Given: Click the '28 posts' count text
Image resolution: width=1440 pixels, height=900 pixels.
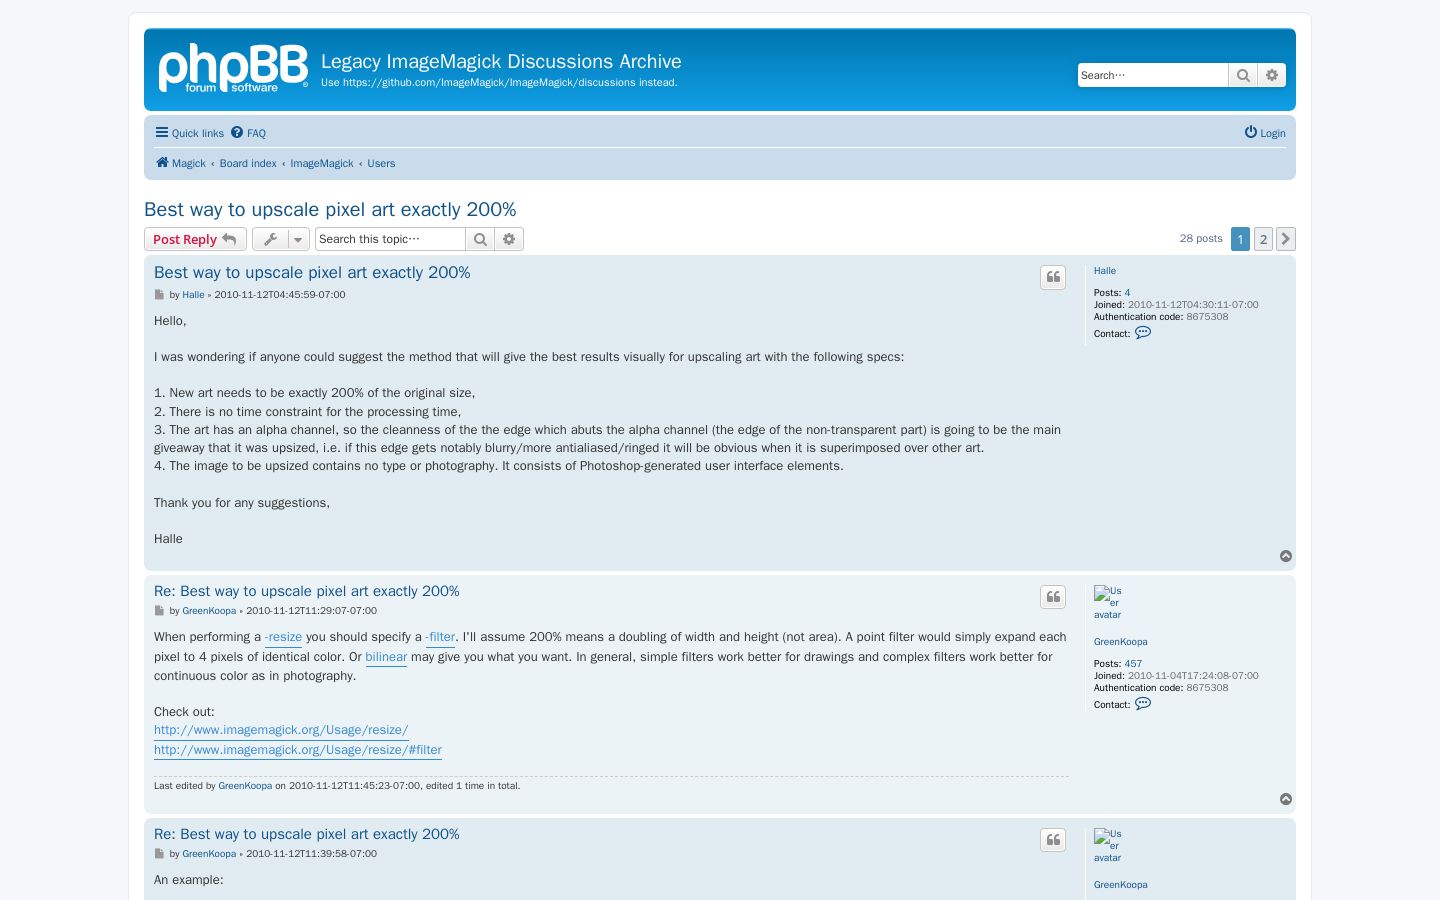Looking at the screenshot, I should click(1201, 239).
